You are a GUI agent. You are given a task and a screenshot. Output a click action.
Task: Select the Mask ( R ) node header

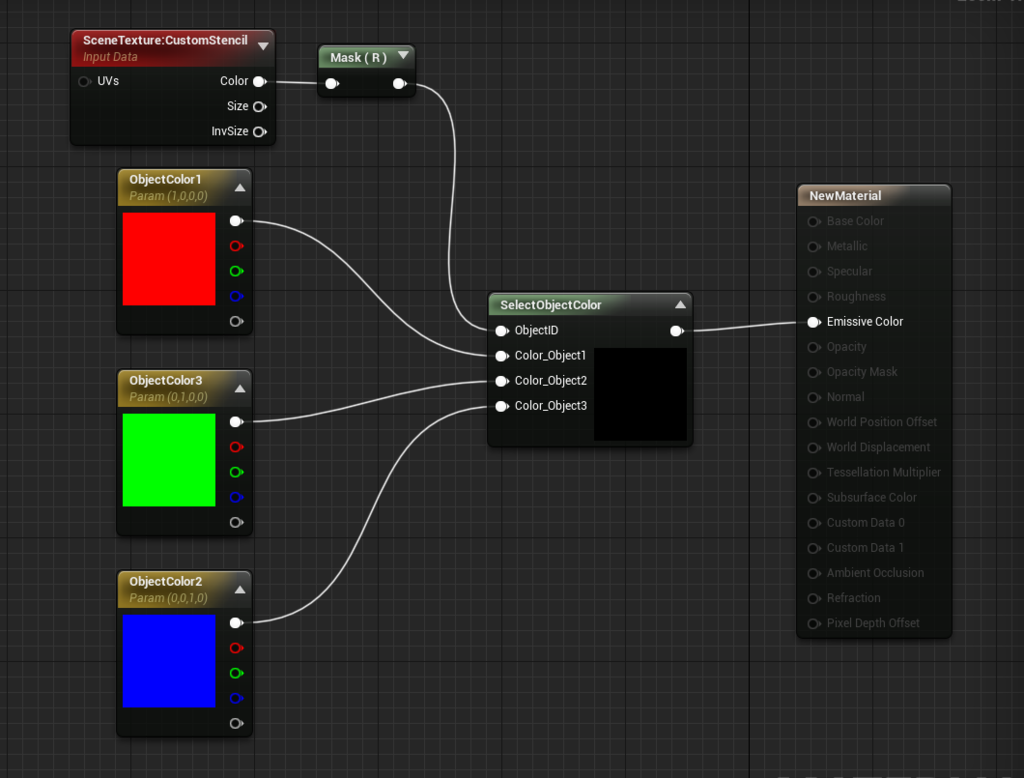click(366, 57)
